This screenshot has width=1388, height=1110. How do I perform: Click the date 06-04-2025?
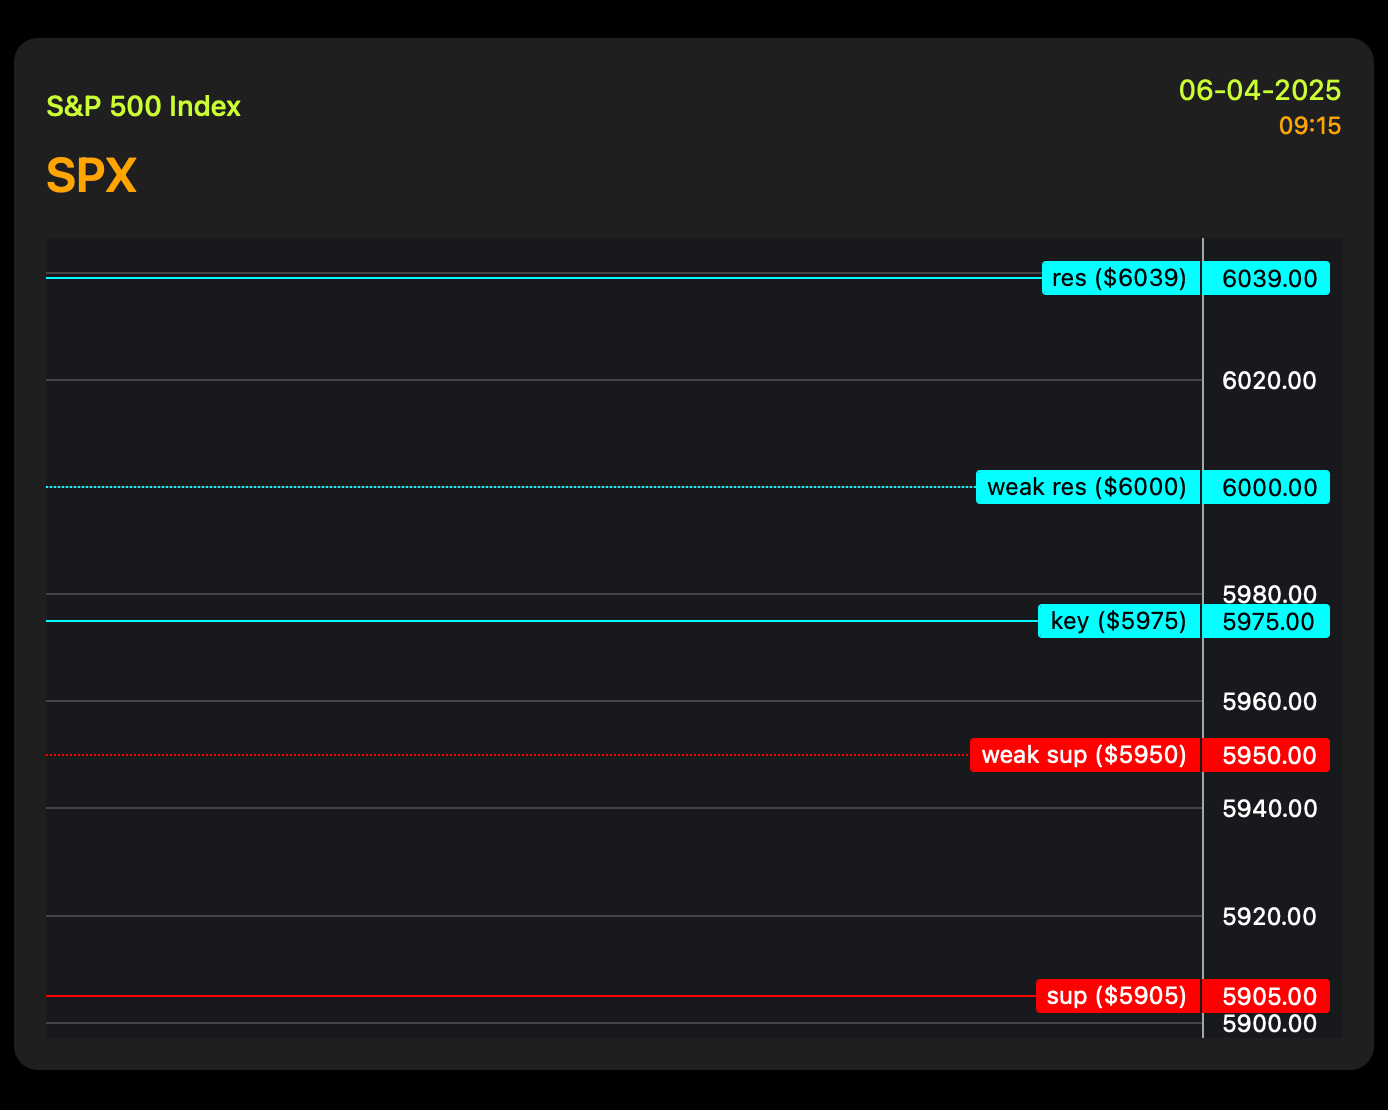tap(1260, 90)
